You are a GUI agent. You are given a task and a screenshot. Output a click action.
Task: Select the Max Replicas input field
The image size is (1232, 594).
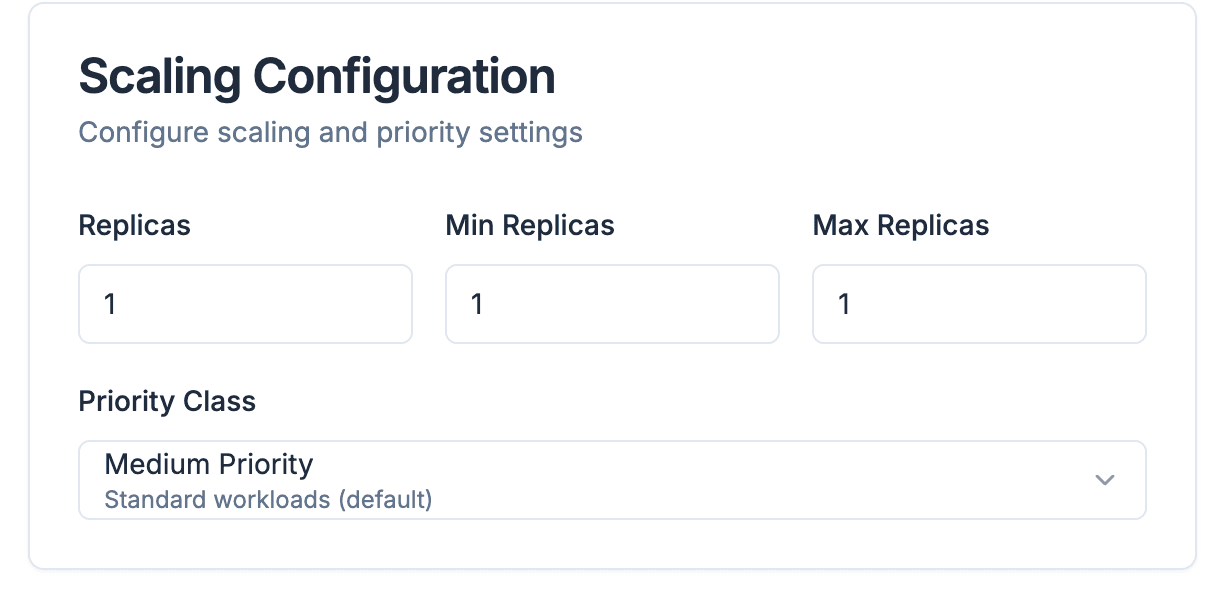(979, 304)
